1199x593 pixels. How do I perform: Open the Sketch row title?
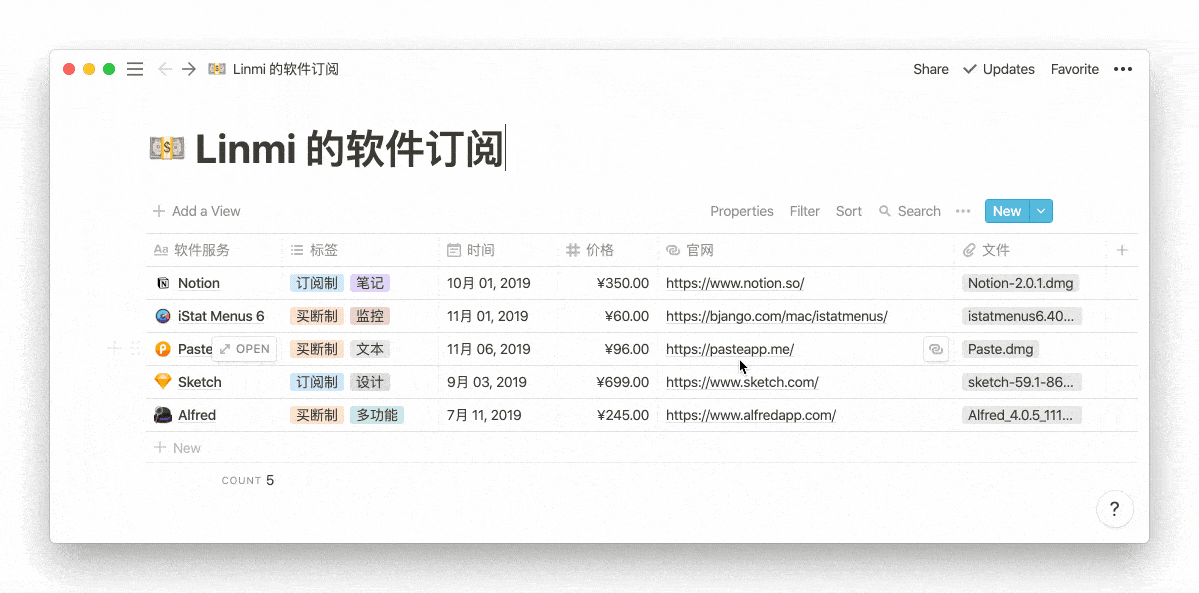pos(200,383)
